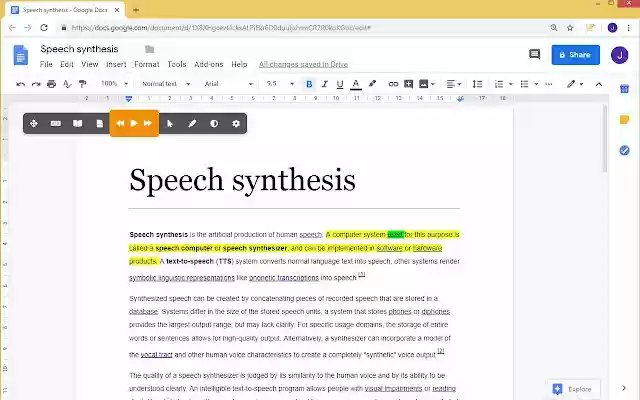Screen dimensions: 640x400
Task: Toggle the bulleted list
Action: pos(524,84)
